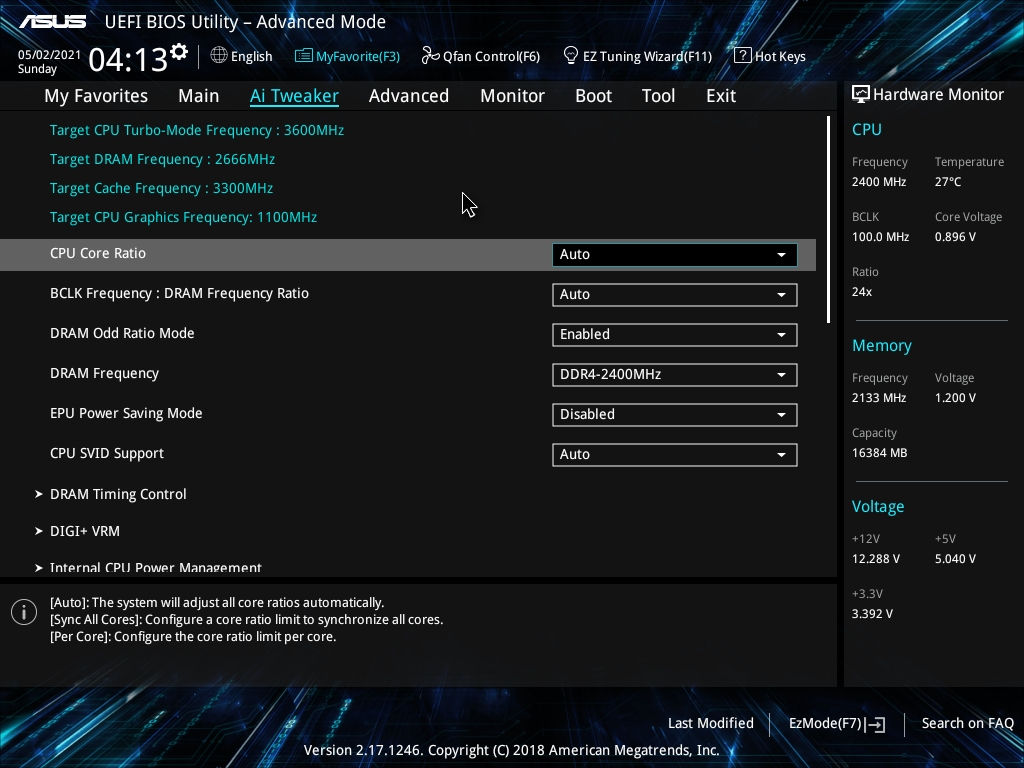Select the CPU SVID Support label
The width and height of the screenshot is (1024, 768).
(x=106, y=453)
